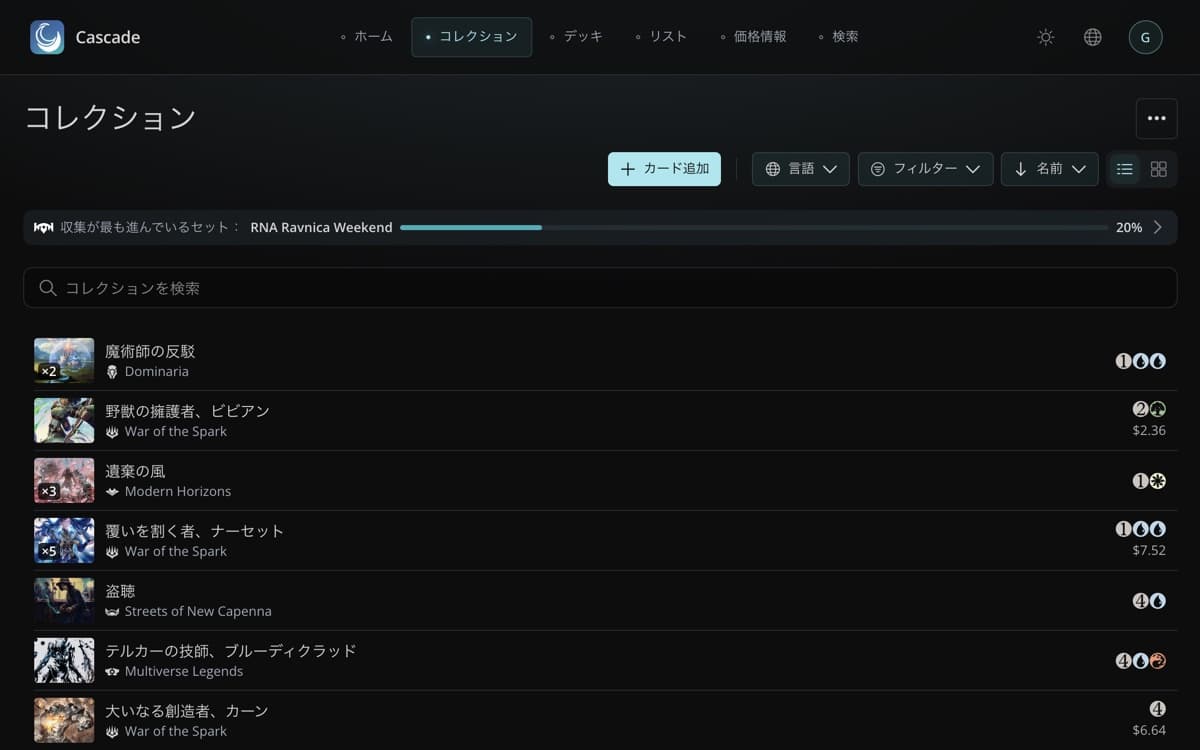This screenshot has height=750, width=1200.
Task: Expand the RNA Ravnica Weekend chevron
Action: click(x=1158, y=227)
